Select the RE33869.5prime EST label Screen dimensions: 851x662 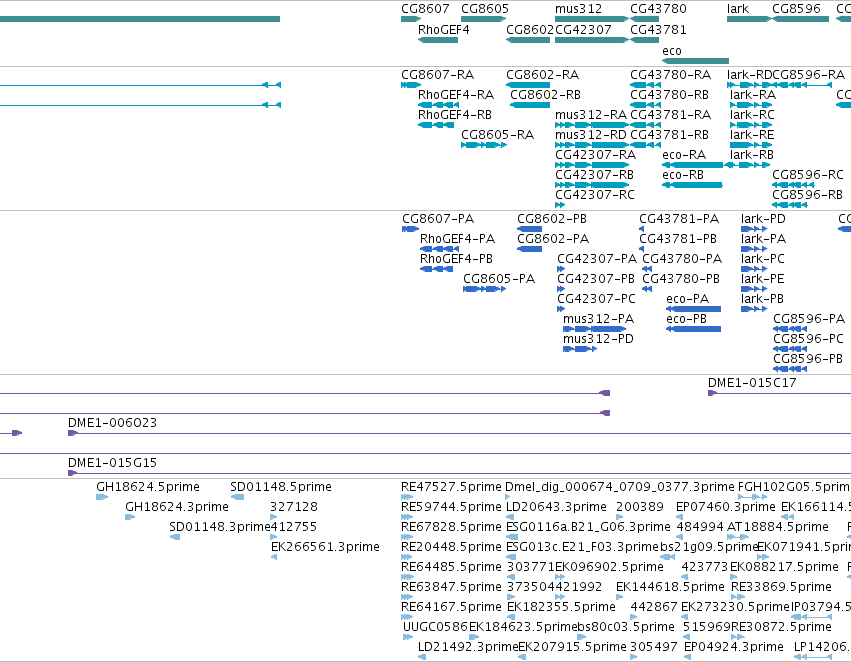pyautogui.click(x=781, y=588)
